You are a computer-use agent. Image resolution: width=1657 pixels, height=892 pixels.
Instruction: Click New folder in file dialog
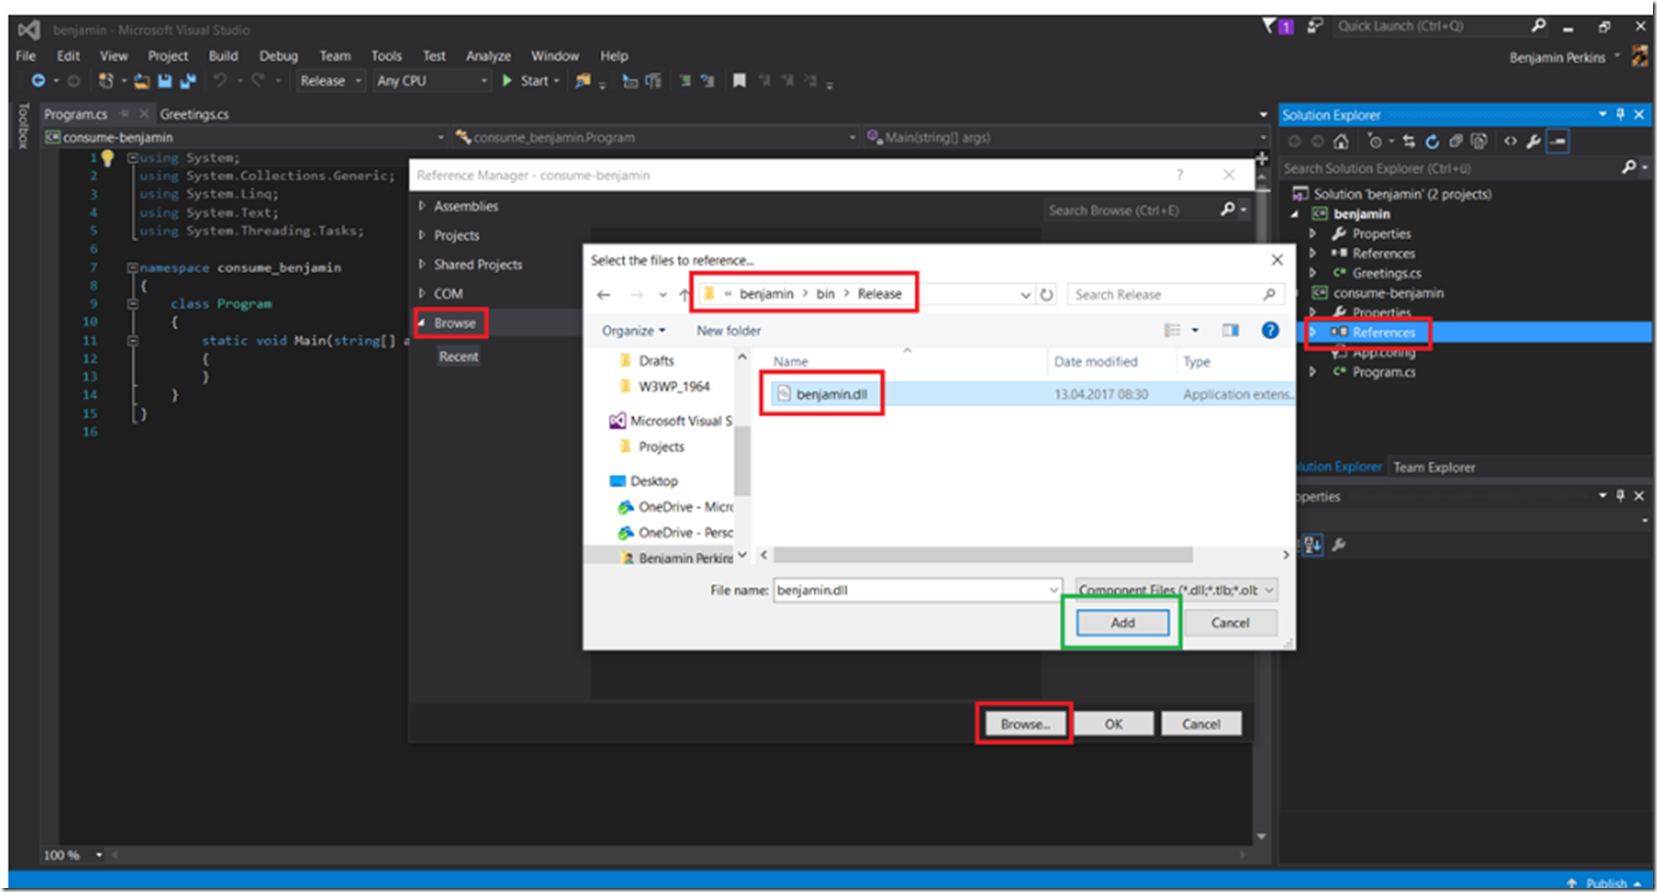[x=728, y=331]
